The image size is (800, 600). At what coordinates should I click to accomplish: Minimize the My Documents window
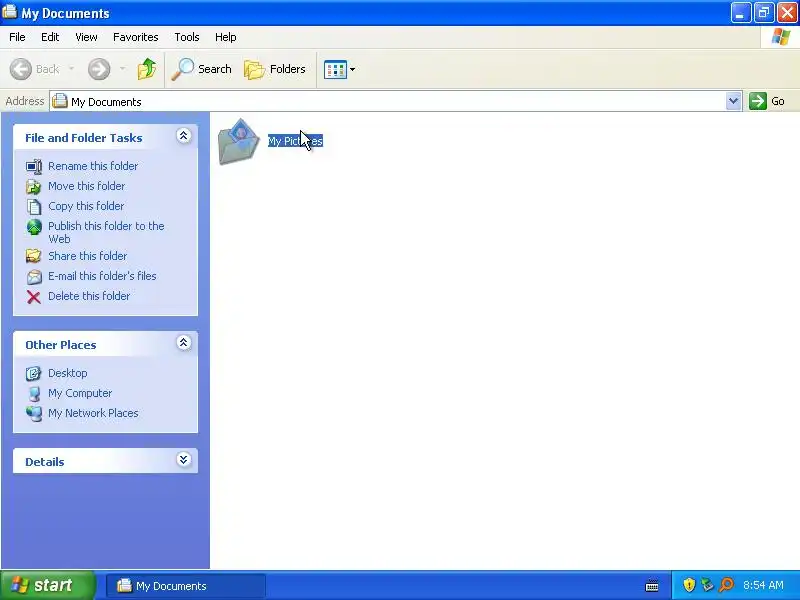[x=740, y=13]
